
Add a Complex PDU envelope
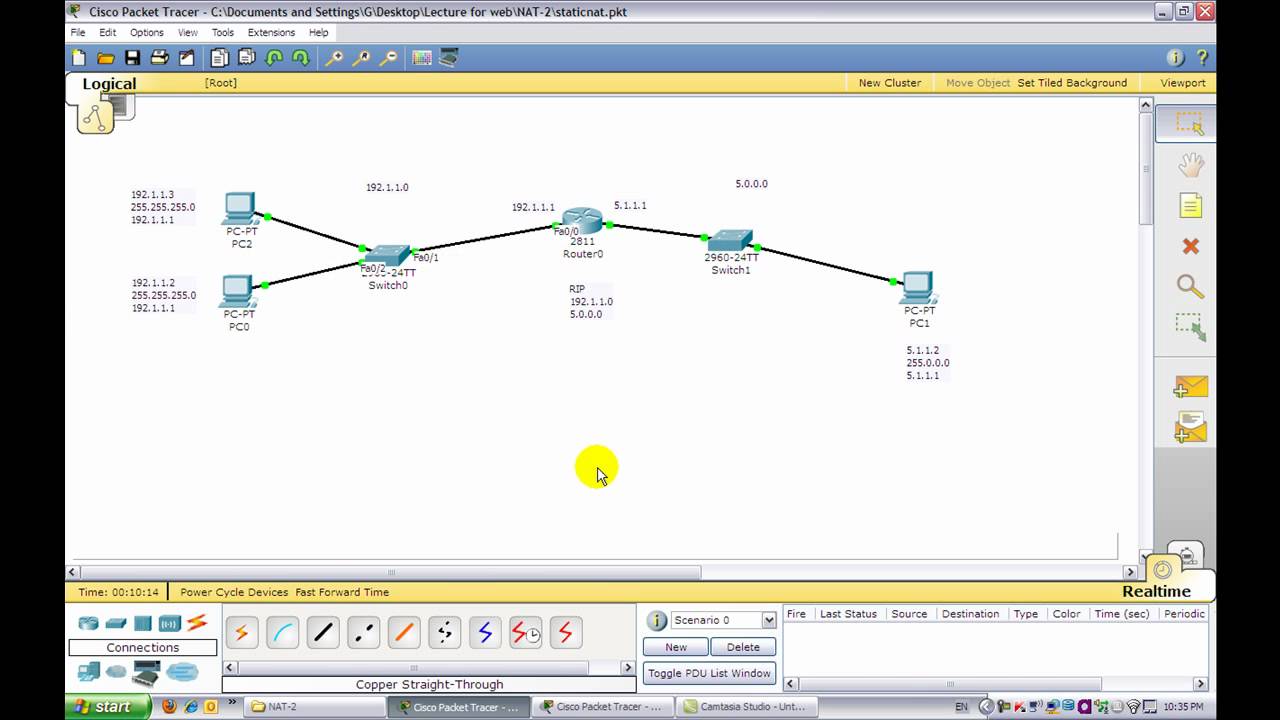(1190, 427)
